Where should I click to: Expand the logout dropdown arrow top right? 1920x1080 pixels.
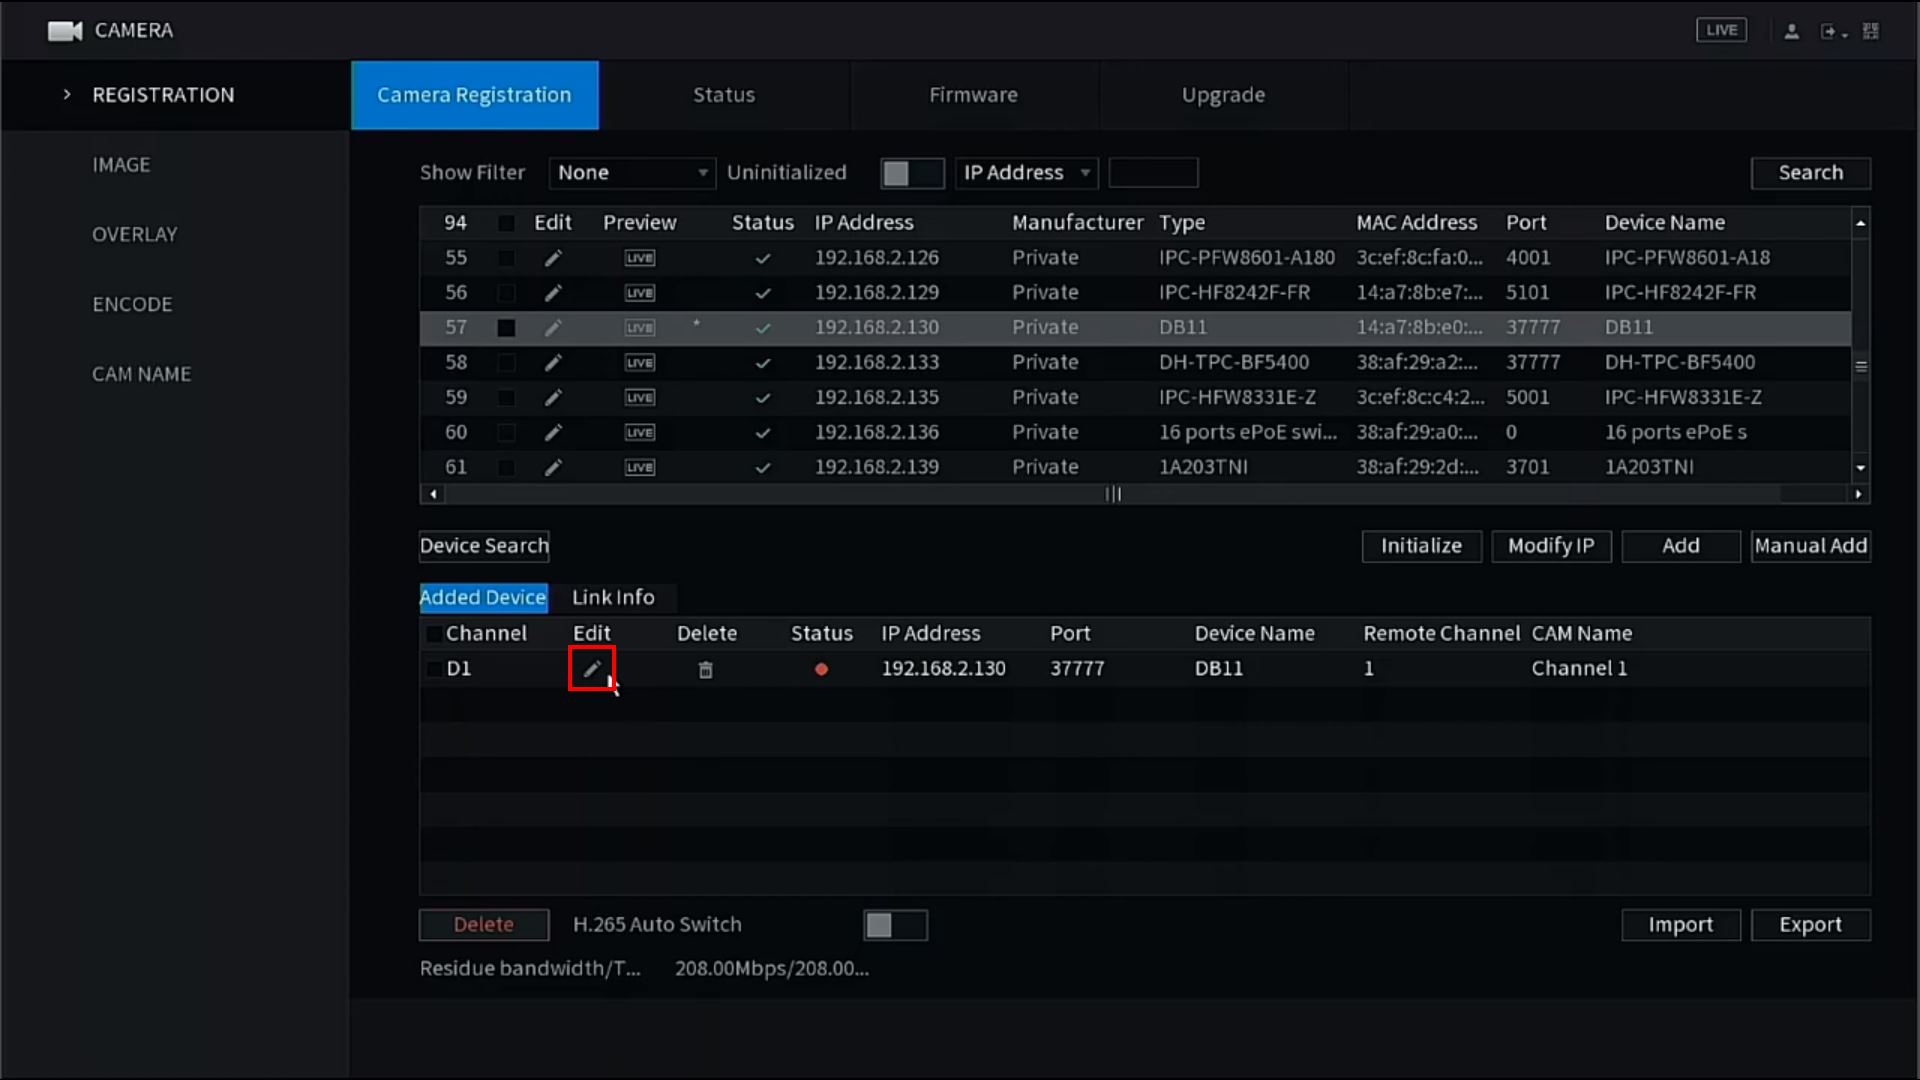click(x=1845, y=33)
